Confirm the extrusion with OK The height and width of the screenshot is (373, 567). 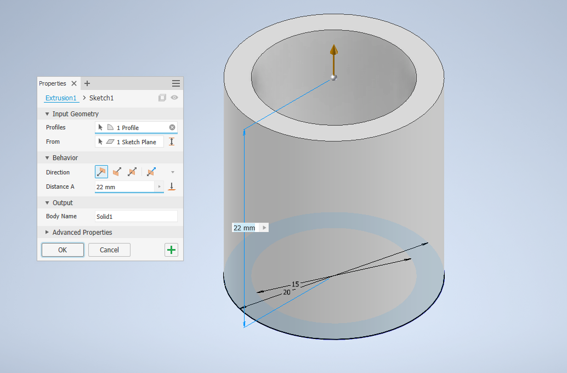(x=63, y=250)
